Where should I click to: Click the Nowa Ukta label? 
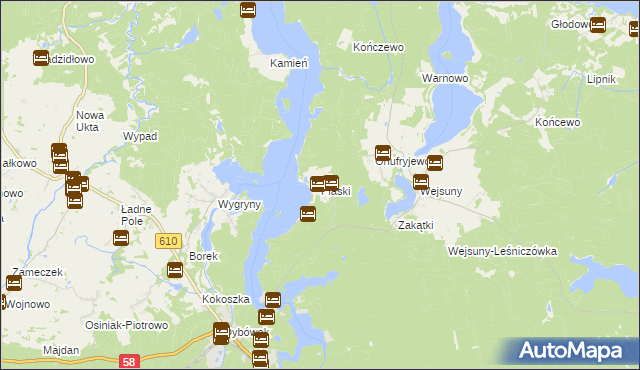(90, 121)
